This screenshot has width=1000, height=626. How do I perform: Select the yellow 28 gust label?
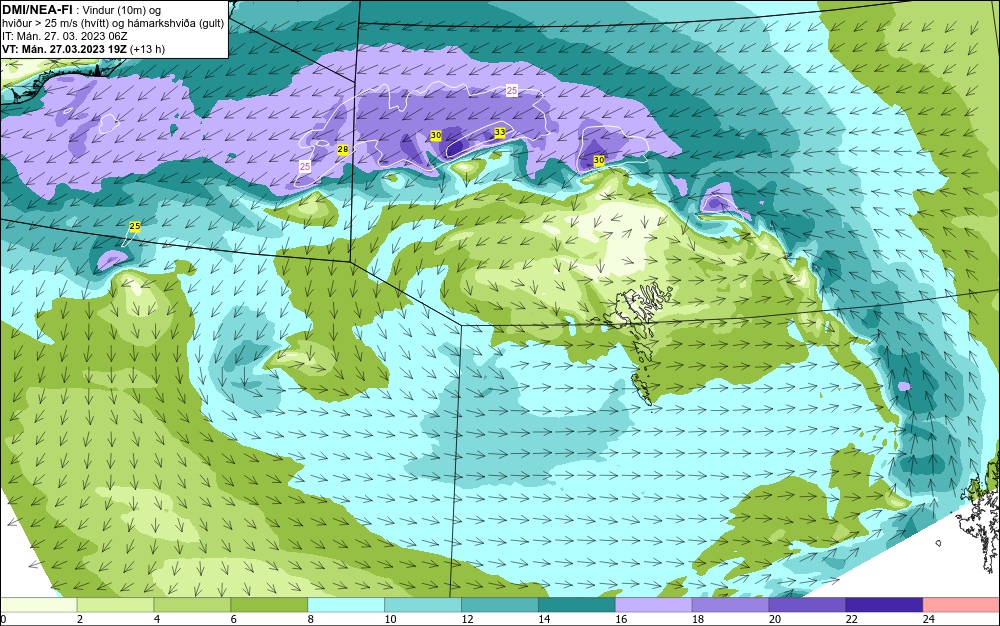pyautogui.click(x=342, y=149)
